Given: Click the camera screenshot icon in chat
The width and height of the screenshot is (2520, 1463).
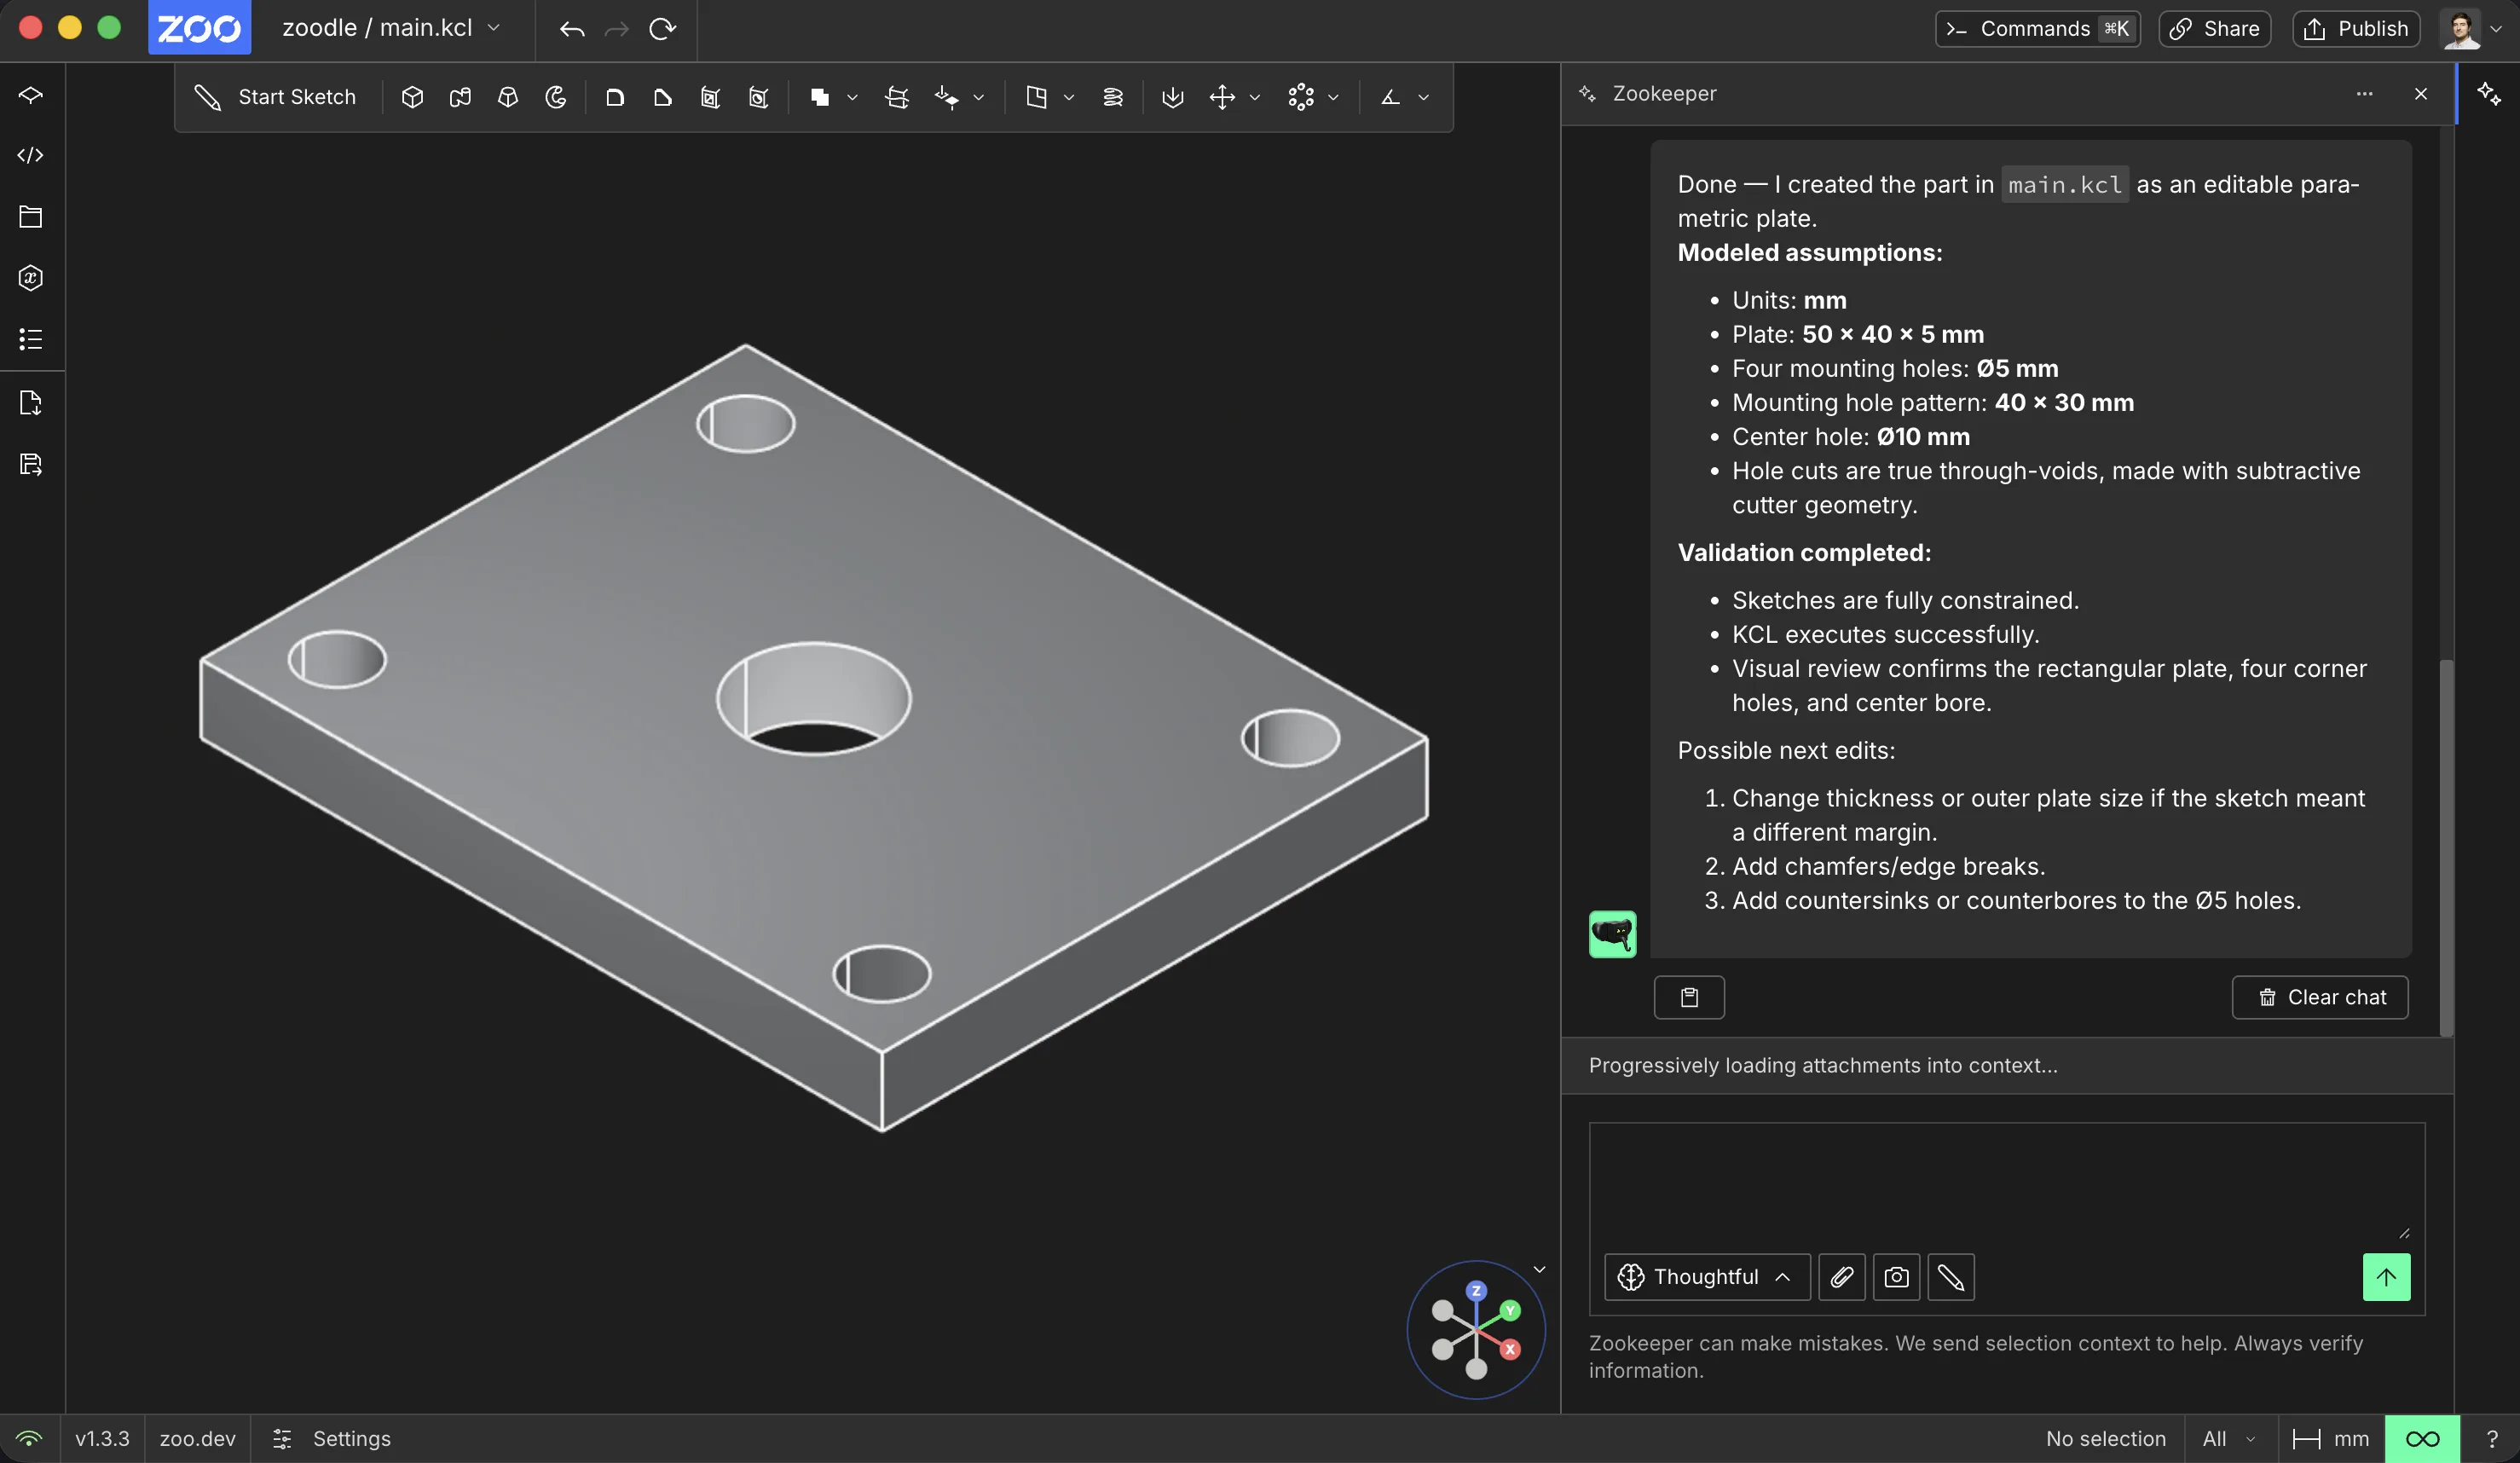Looking at the screenshot, I should click(x=1896, y=1277).
